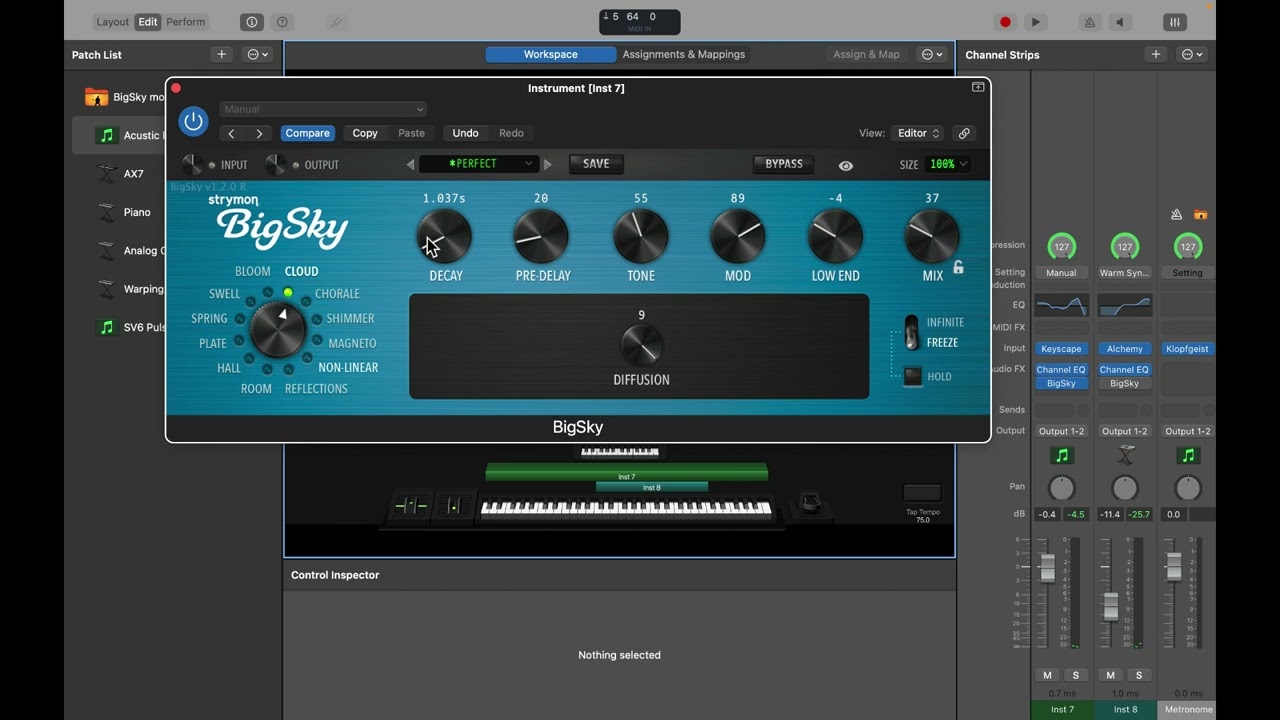
Task: Solo the Inst 8 channel strip
Action: [x=1138, y=675]
